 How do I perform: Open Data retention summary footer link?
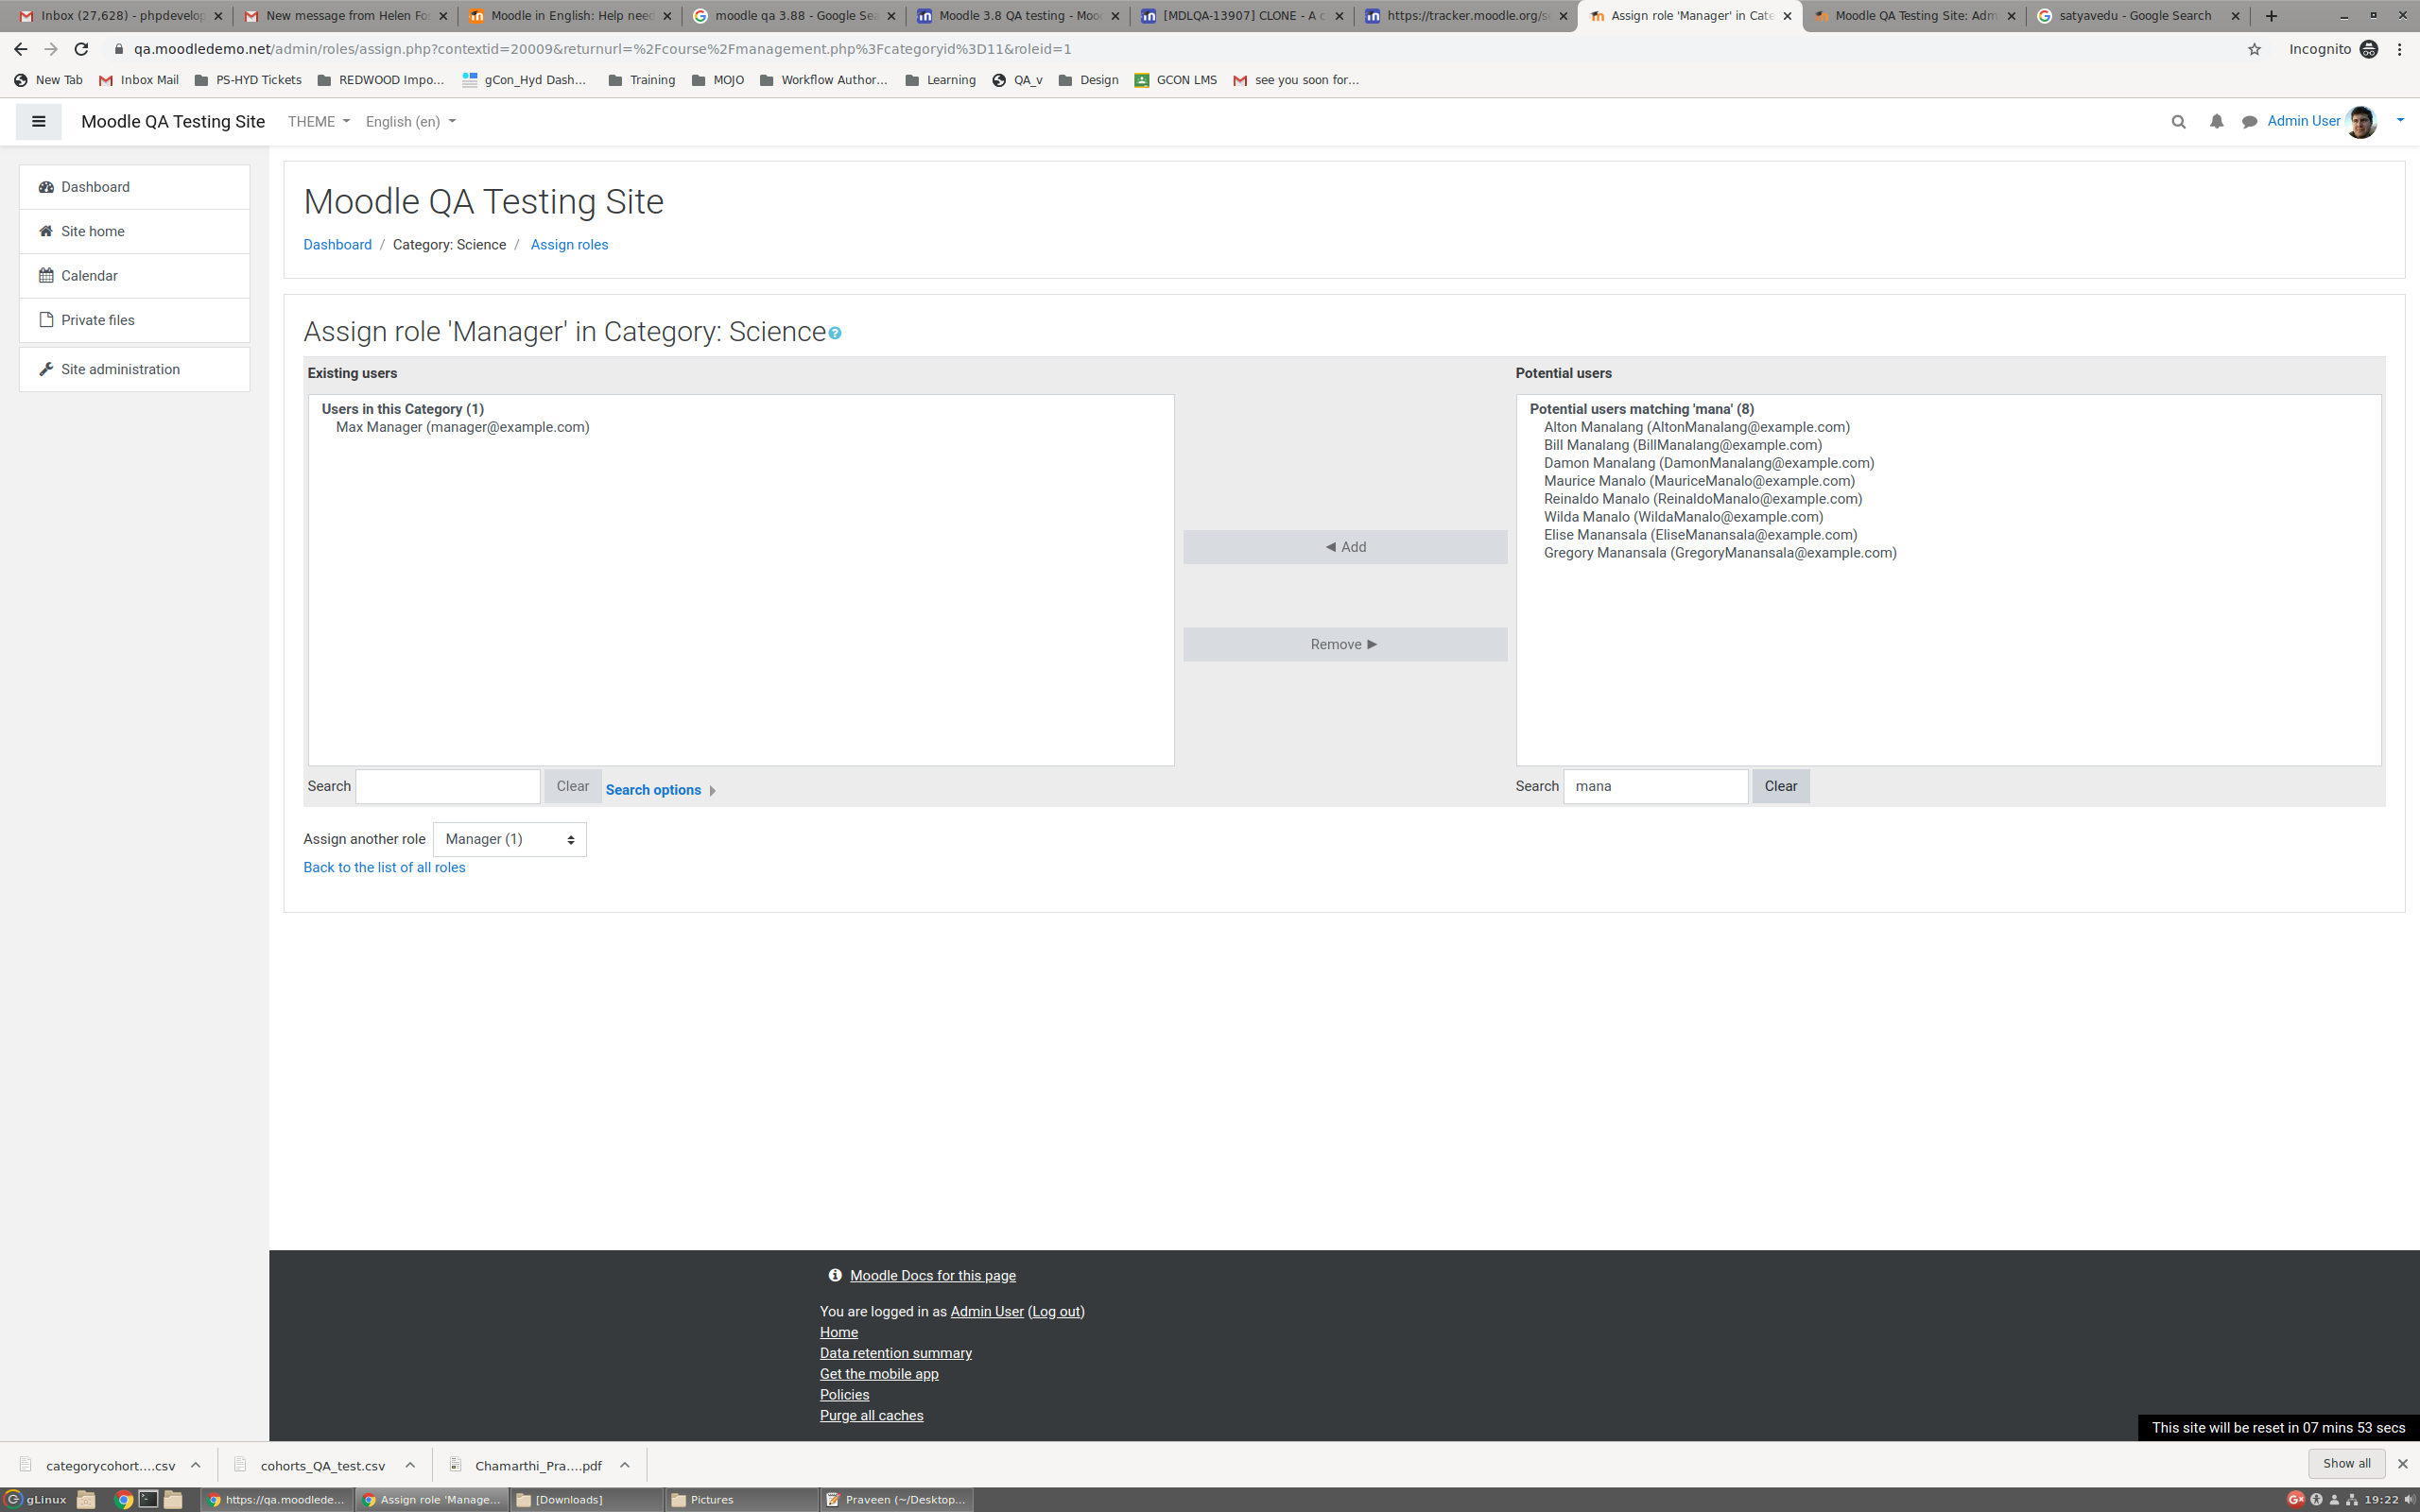pyautogui.click(x=895, y=1353)
